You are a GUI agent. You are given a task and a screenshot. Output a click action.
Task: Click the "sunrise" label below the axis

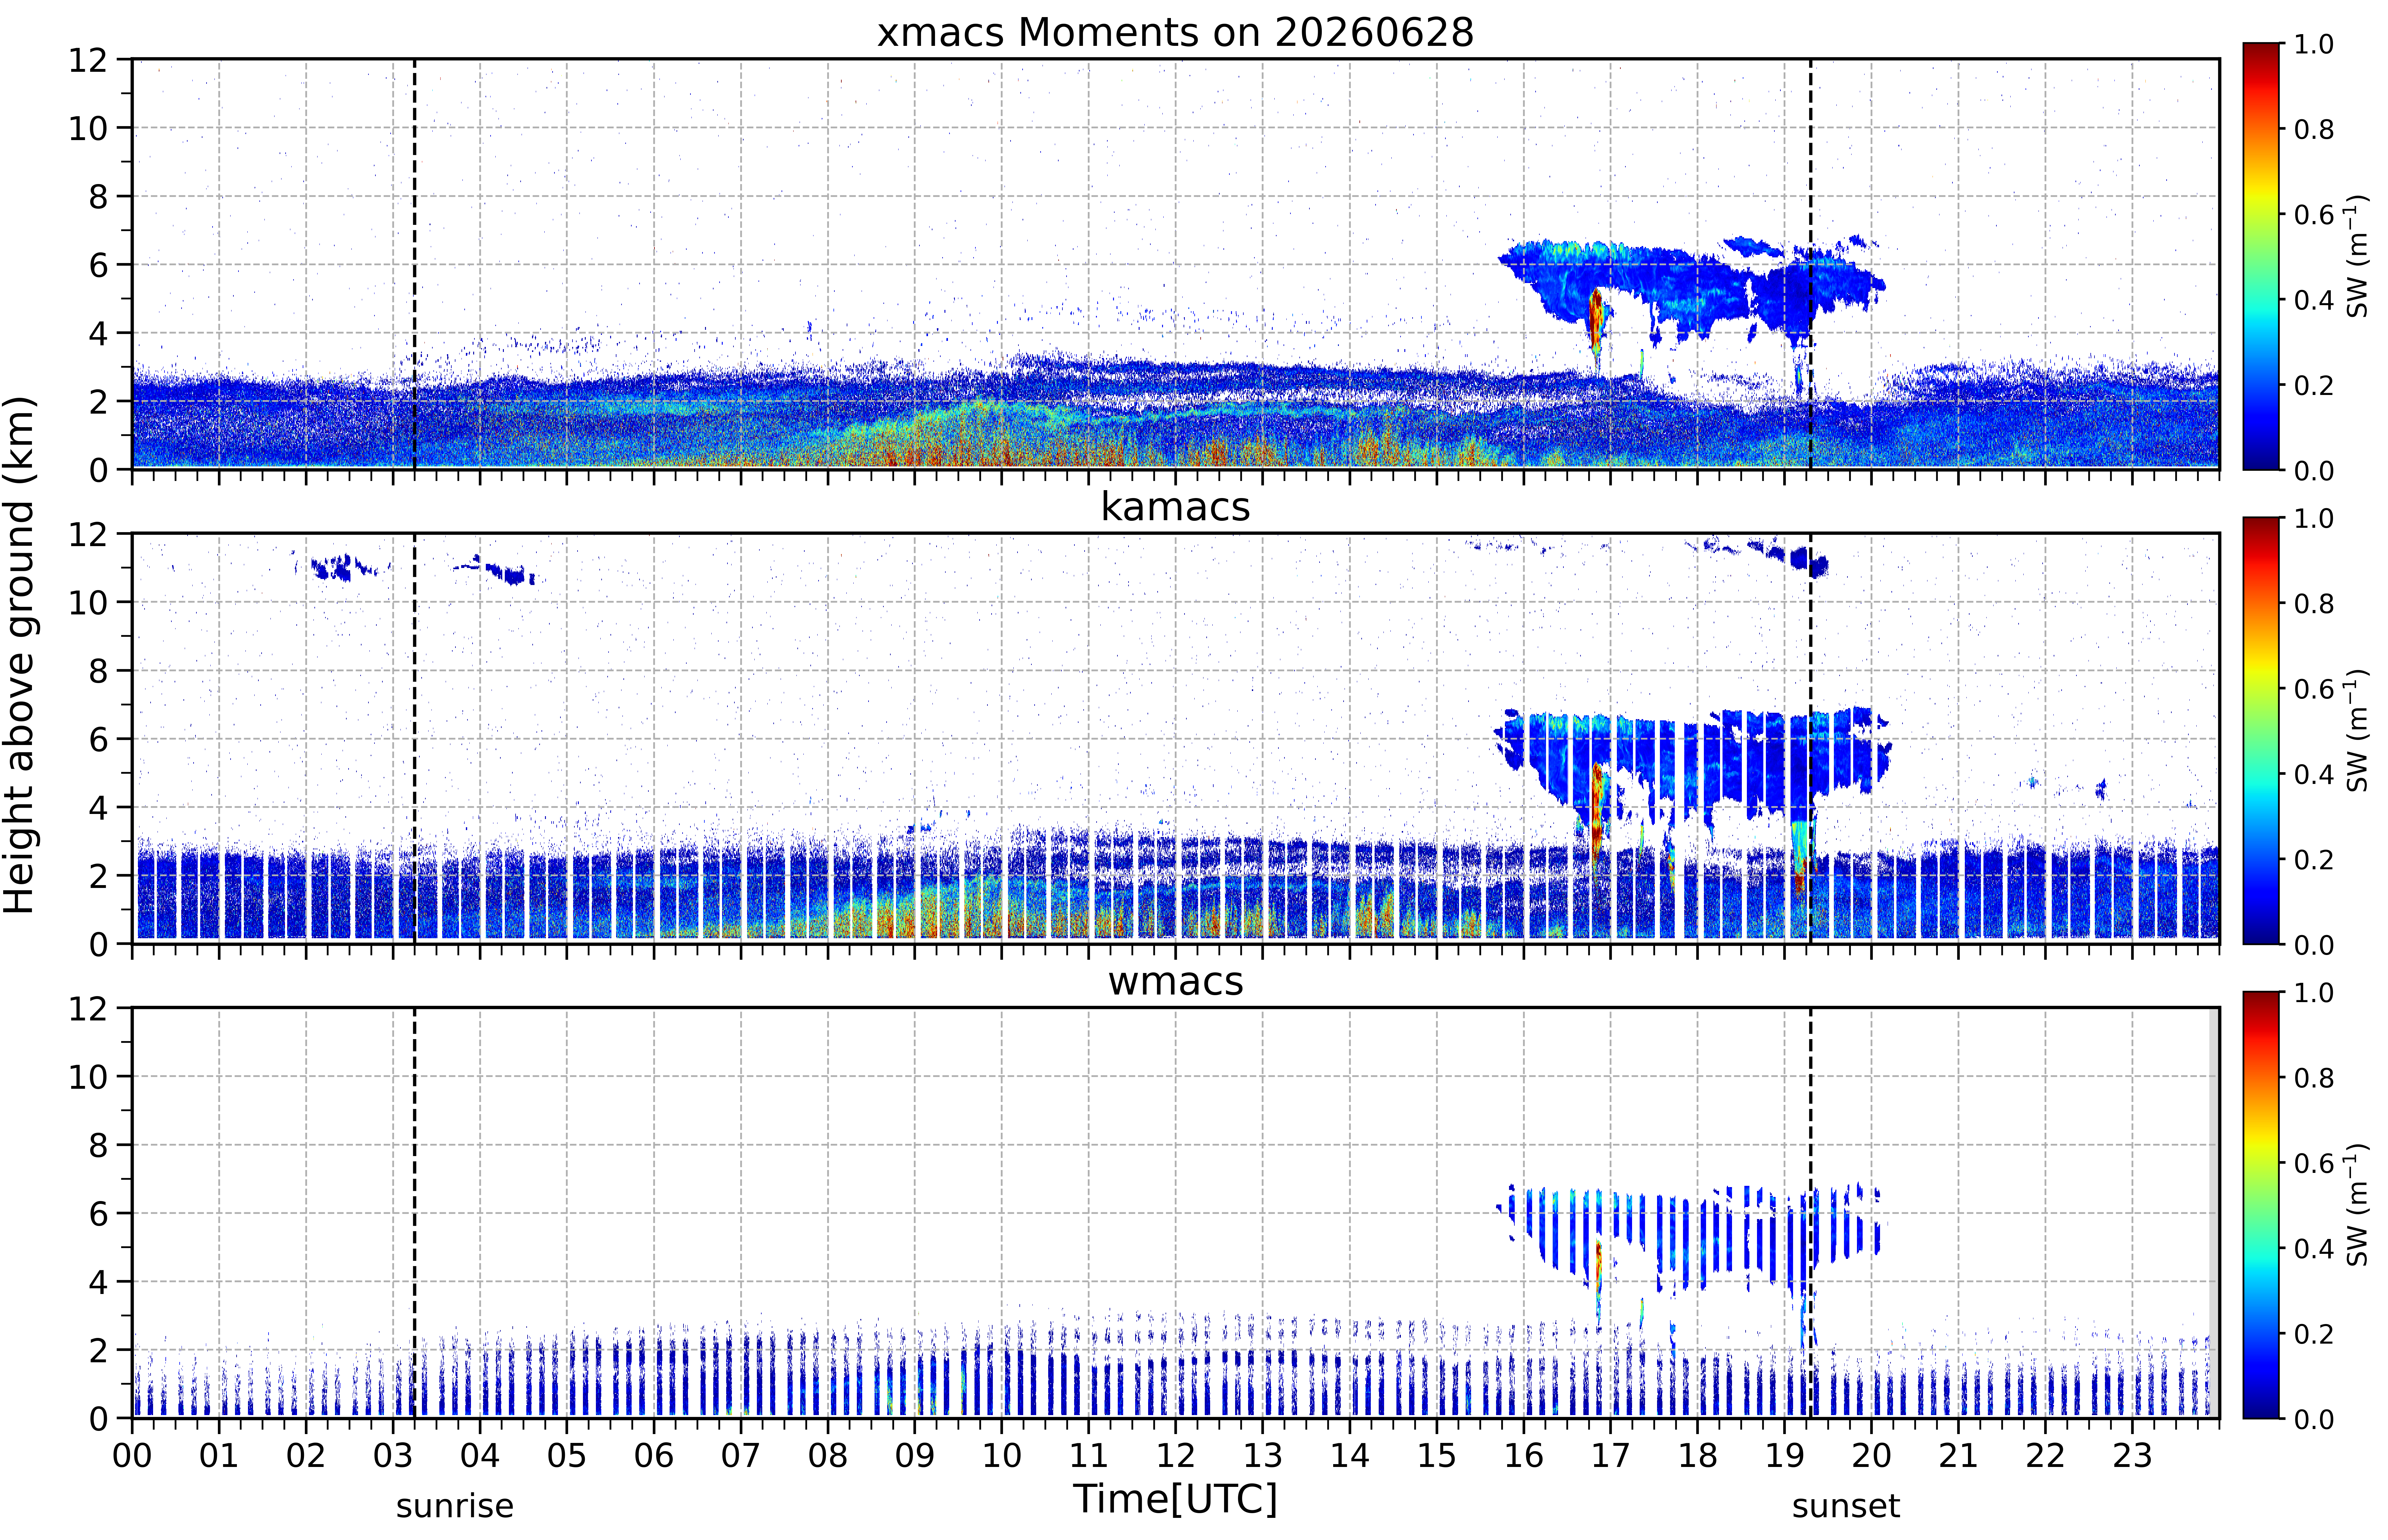(x=455, y=1506)
